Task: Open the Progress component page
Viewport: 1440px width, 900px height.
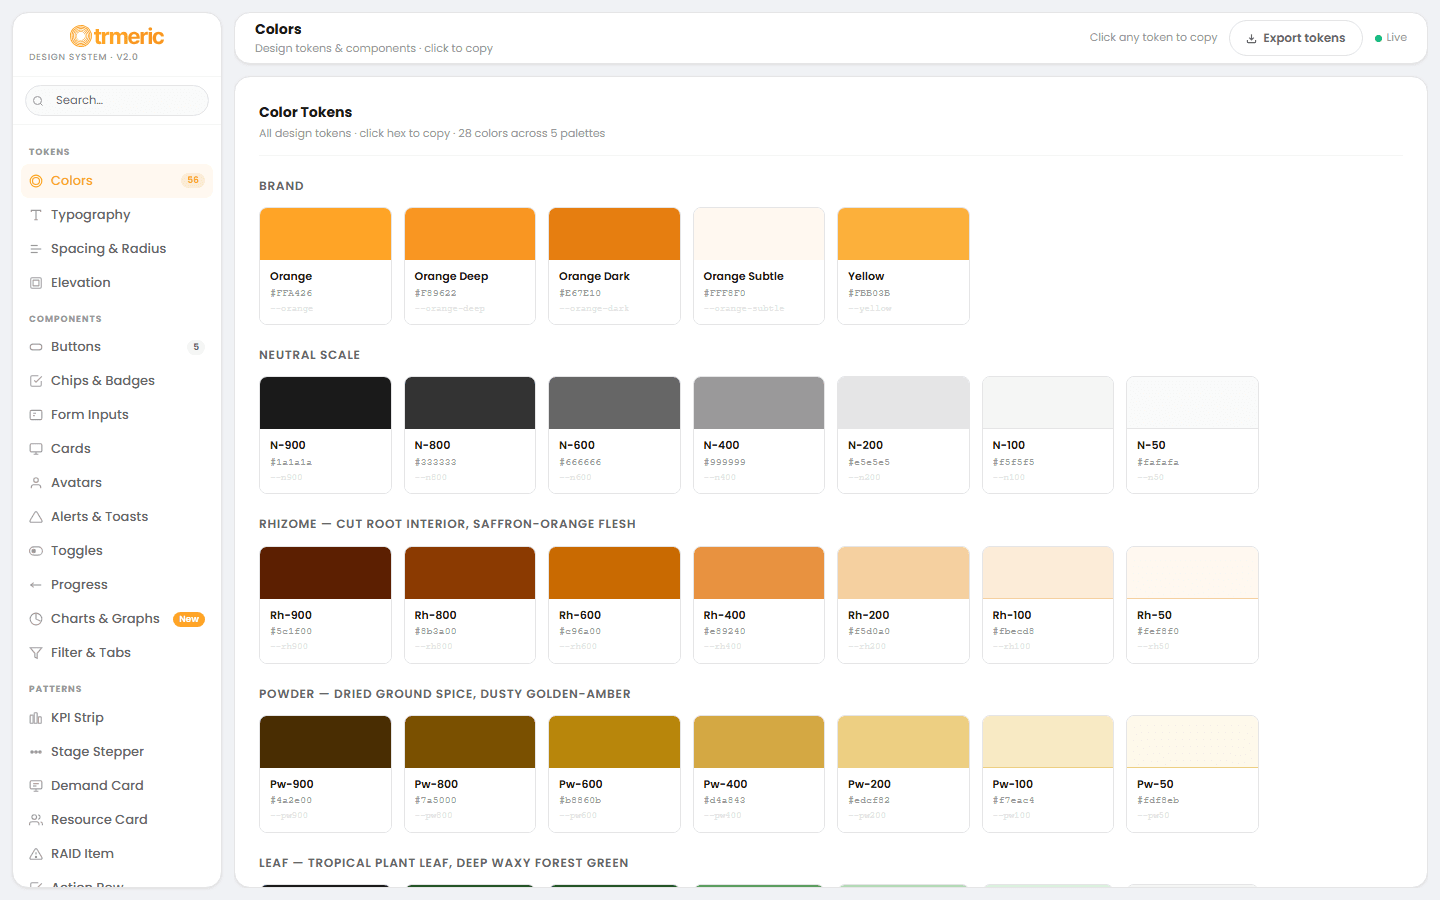Action: [117, 585]
